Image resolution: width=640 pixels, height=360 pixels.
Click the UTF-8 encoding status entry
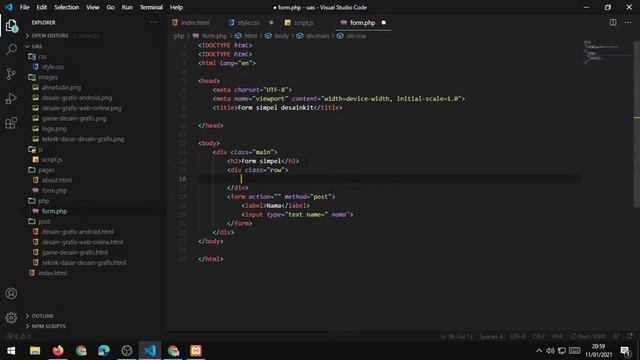pyautogui.click(x=518, y=336)
